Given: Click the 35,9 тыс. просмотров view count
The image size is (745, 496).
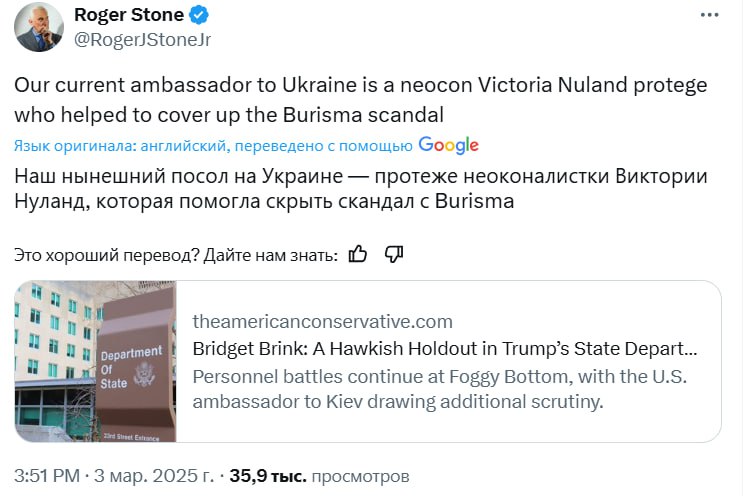Looking at the screenshot, I should 268,475.
